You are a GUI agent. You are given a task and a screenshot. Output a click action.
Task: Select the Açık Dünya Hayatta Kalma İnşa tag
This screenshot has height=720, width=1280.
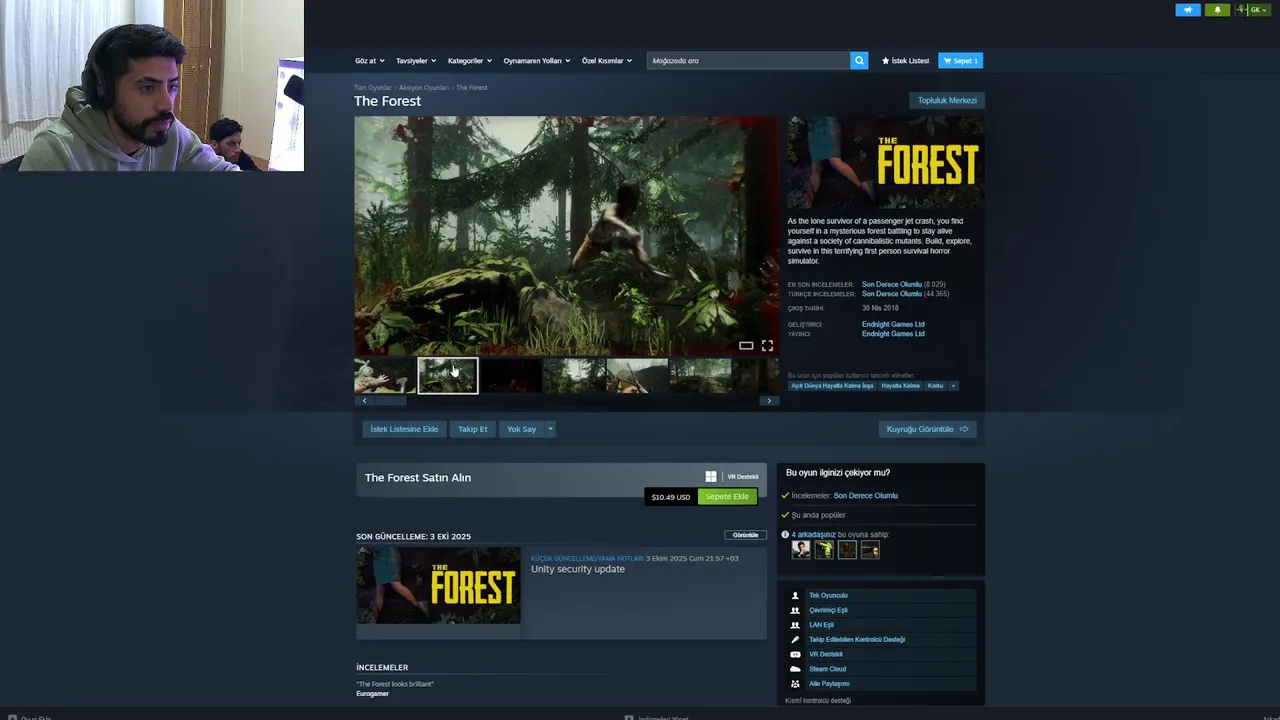[833, 386]
